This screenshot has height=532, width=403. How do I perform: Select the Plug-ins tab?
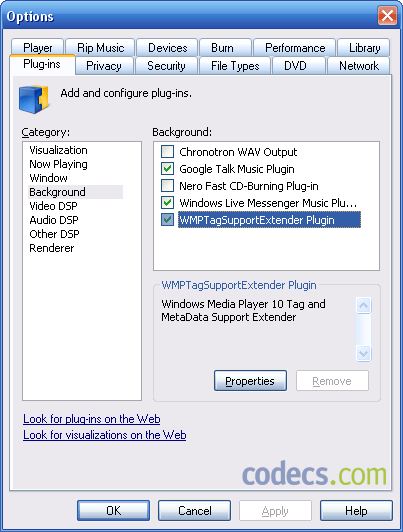click(42, 64)
